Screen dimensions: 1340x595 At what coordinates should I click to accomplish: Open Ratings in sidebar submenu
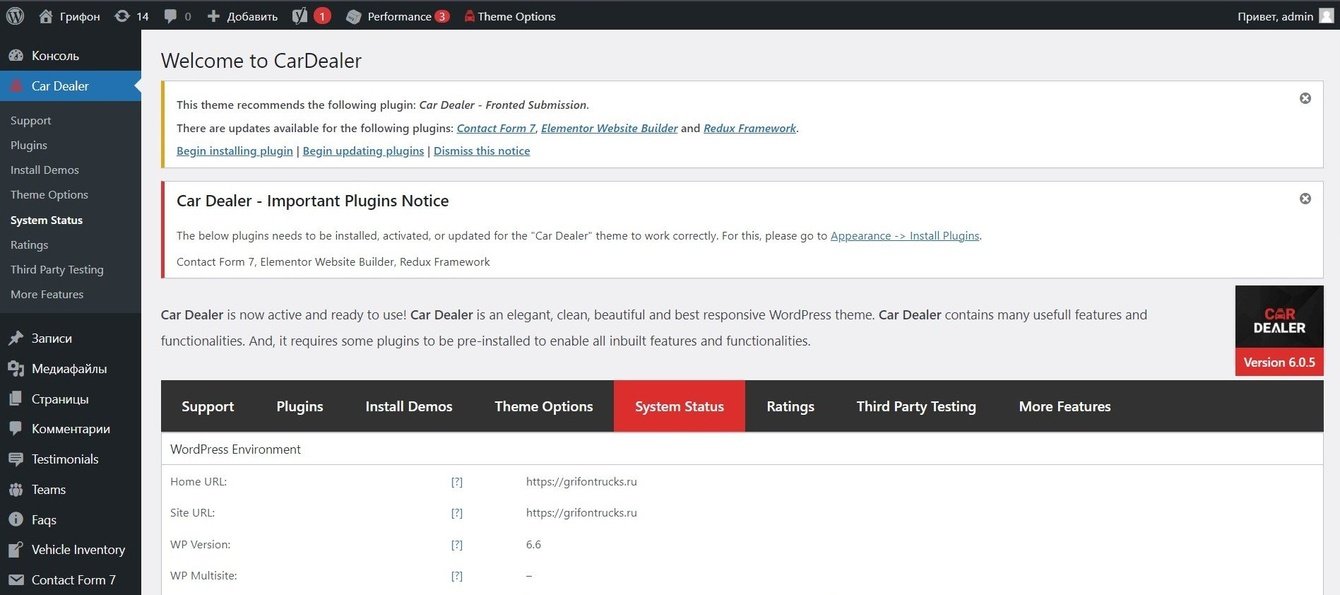(29, 245)
